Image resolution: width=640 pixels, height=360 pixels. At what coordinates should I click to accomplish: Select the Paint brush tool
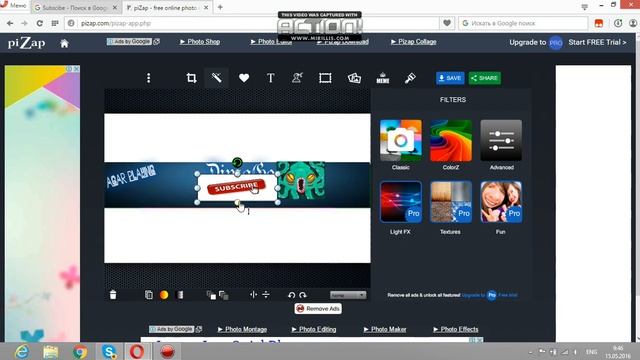click(x=410, y=78)
